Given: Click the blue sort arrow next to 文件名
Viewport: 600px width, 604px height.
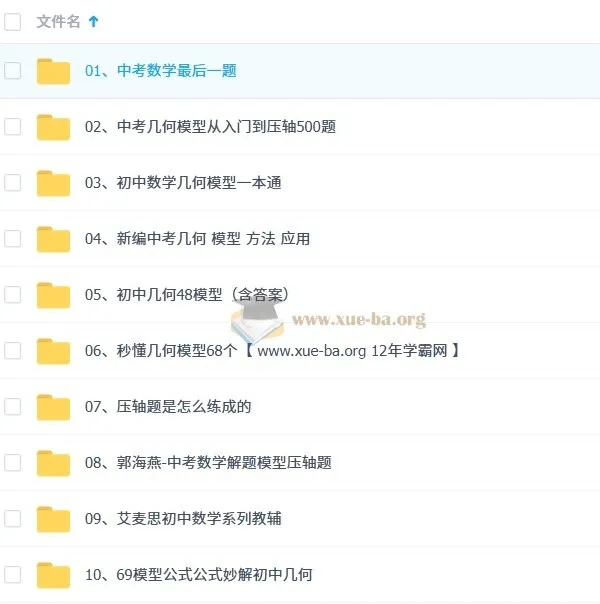Looking at the screenshot, I should tap(93, 22).
